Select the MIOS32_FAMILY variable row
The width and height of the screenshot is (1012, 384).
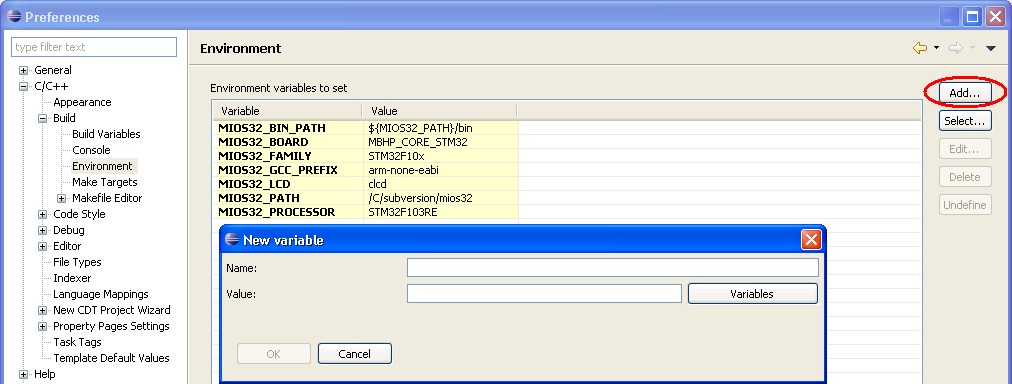567,156
